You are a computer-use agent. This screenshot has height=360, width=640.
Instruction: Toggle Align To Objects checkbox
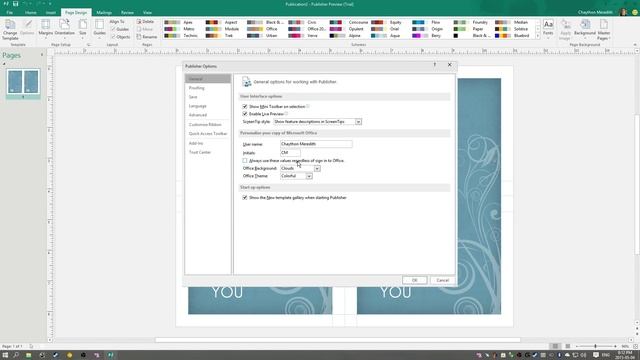click(x=113, y=37)
